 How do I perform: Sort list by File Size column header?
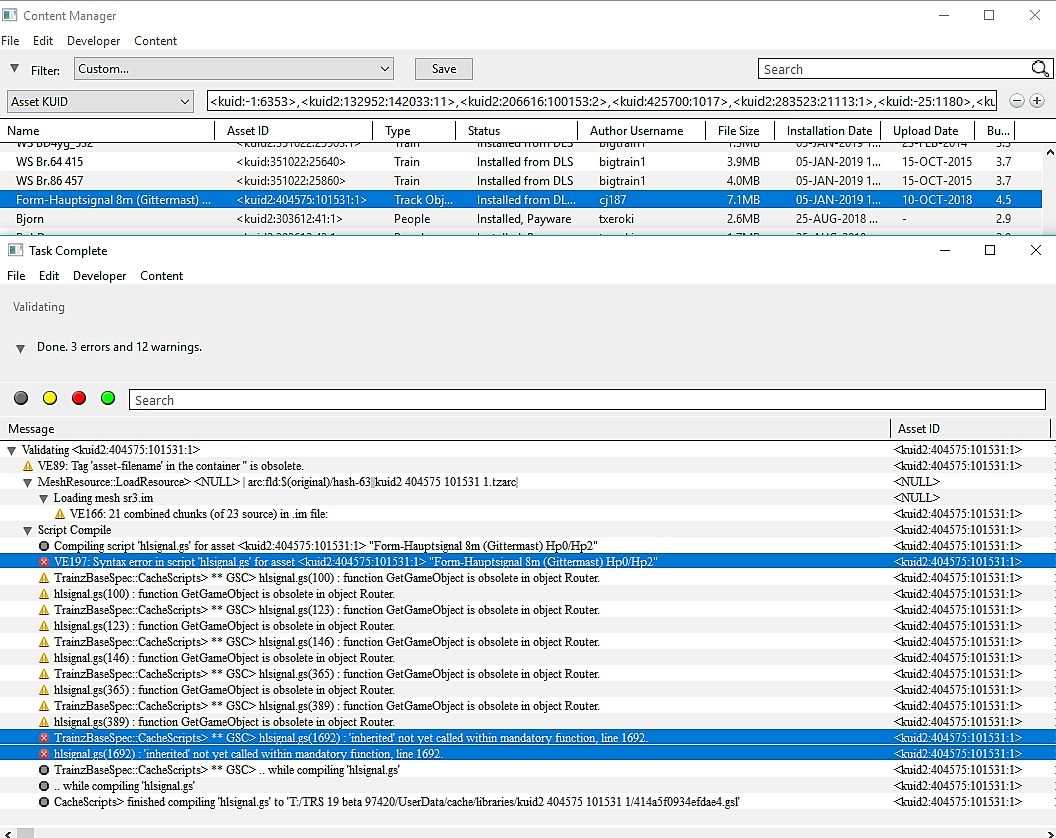tap(738, 130)
